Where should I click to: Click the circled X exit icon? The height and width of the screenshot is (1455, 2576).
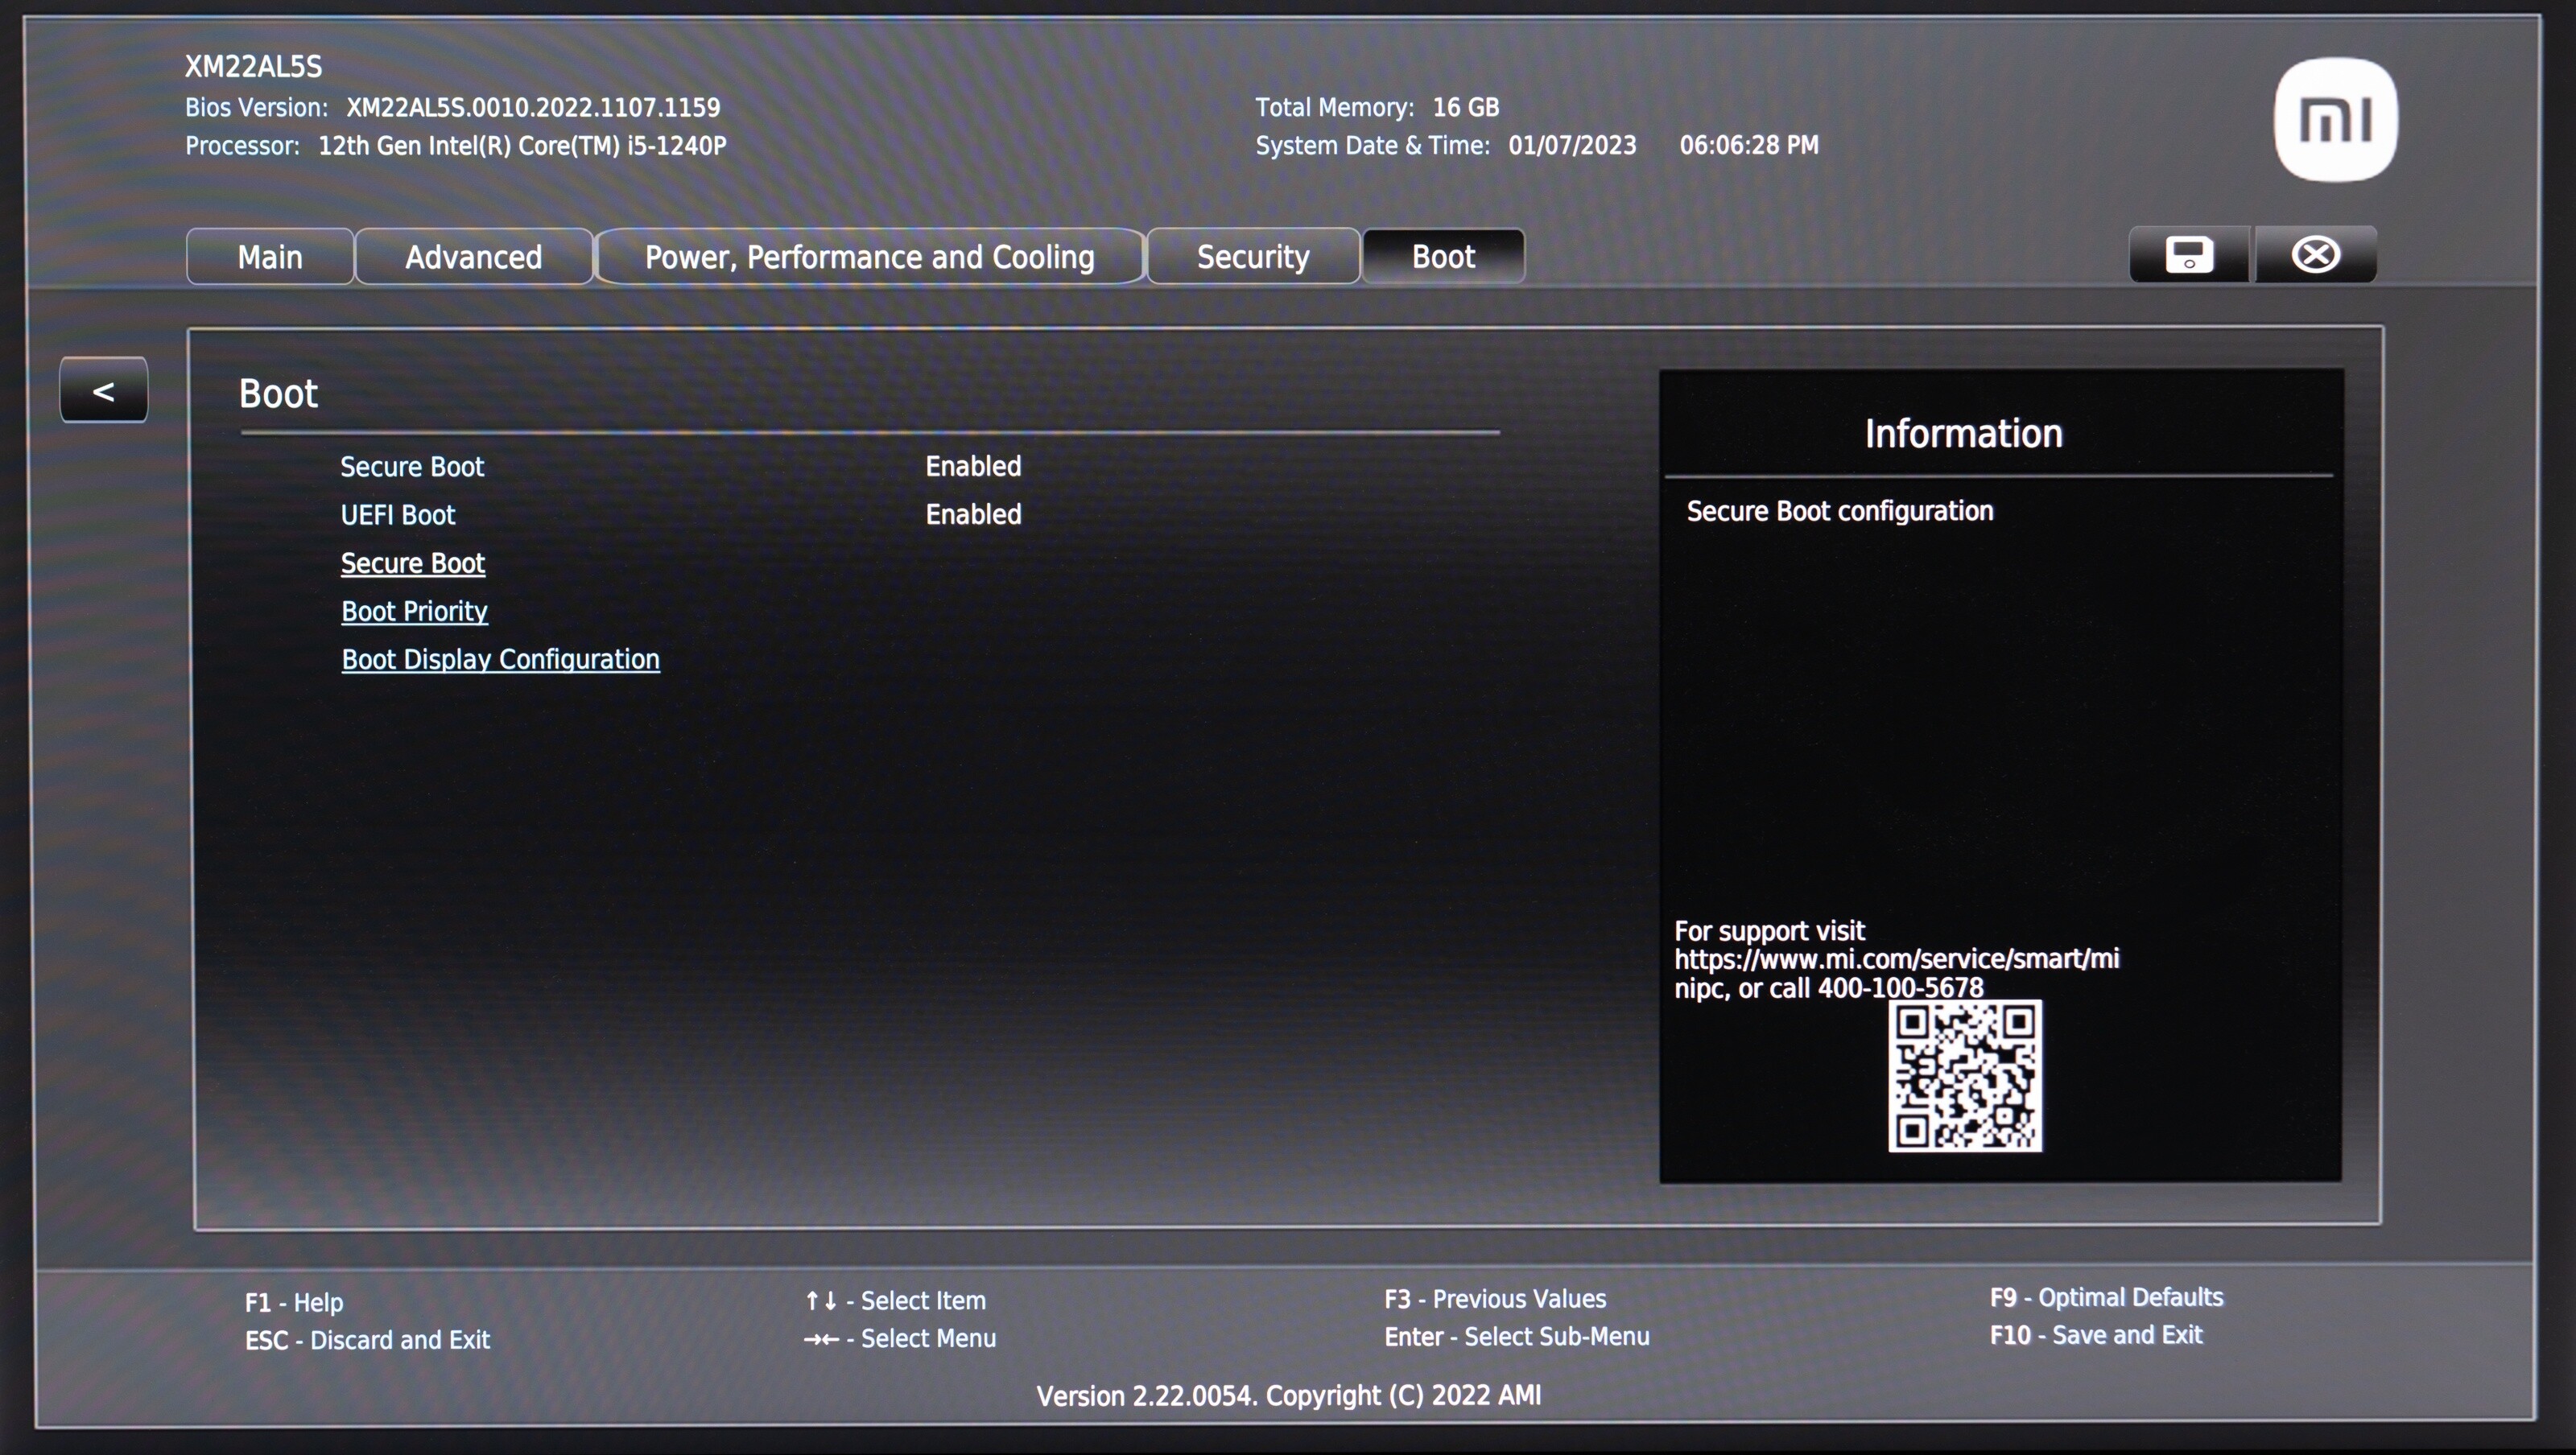[2315, 255]
